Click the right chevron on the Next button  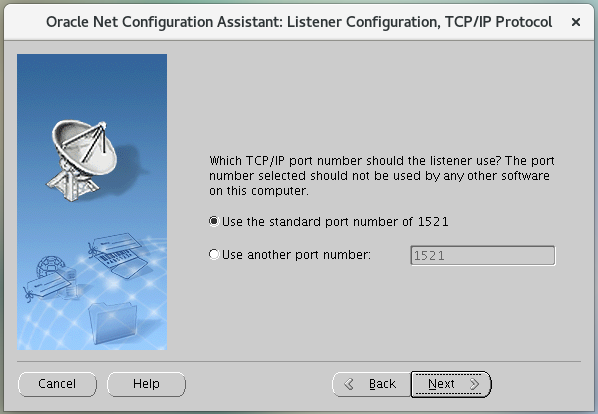point(475,384)
